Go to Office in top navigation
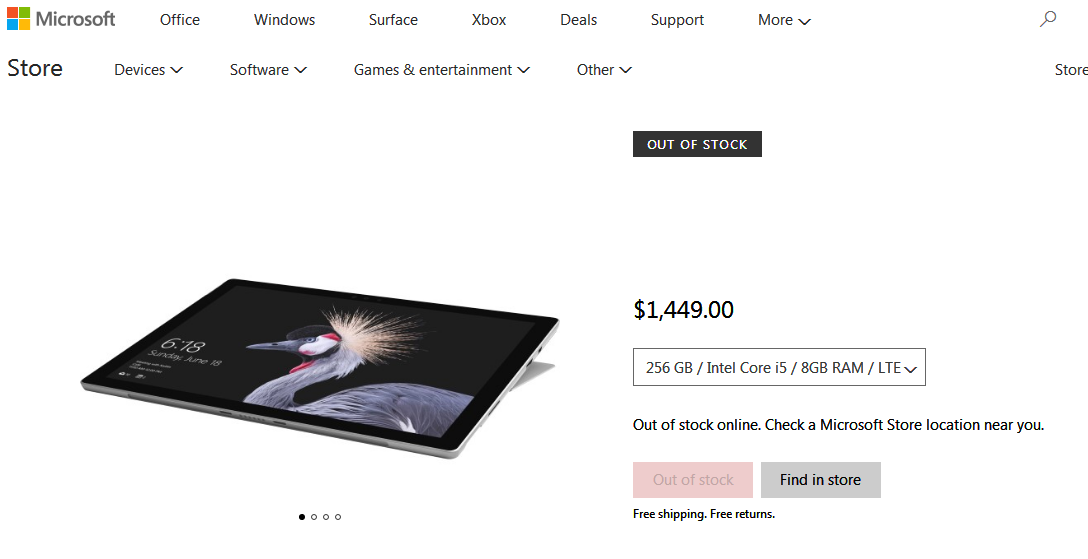This screenshot has height=559, width=1088. pos(180,20)
